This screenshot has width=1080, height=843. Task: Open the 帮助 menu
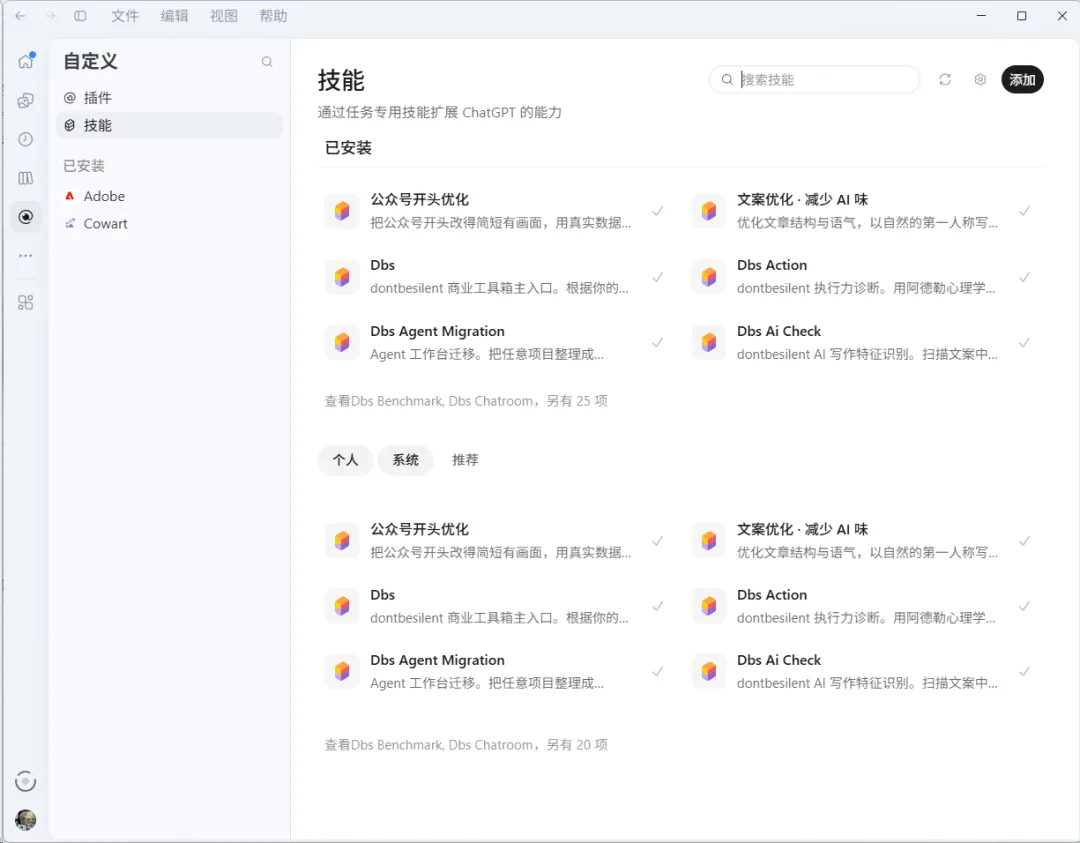tap(273, 16)
